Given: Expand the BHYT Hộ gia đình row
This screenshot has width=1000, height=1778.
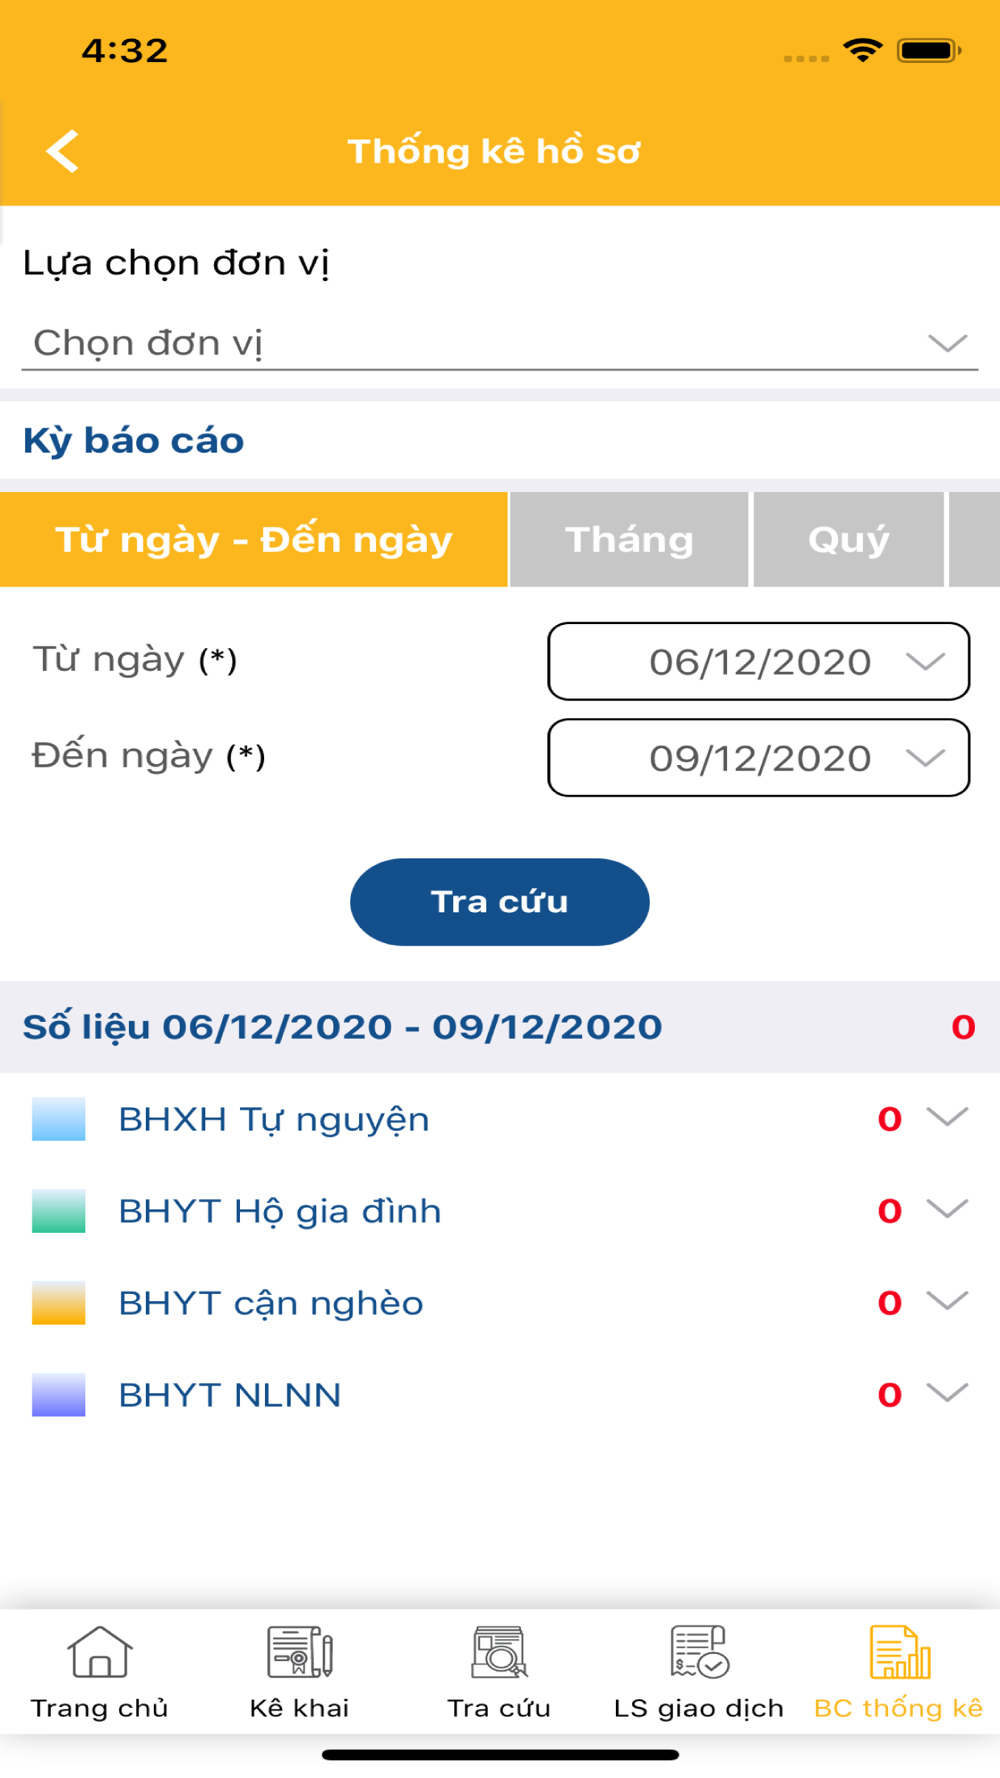Looking at the screenshot, I should click(x=947, y=1210).
